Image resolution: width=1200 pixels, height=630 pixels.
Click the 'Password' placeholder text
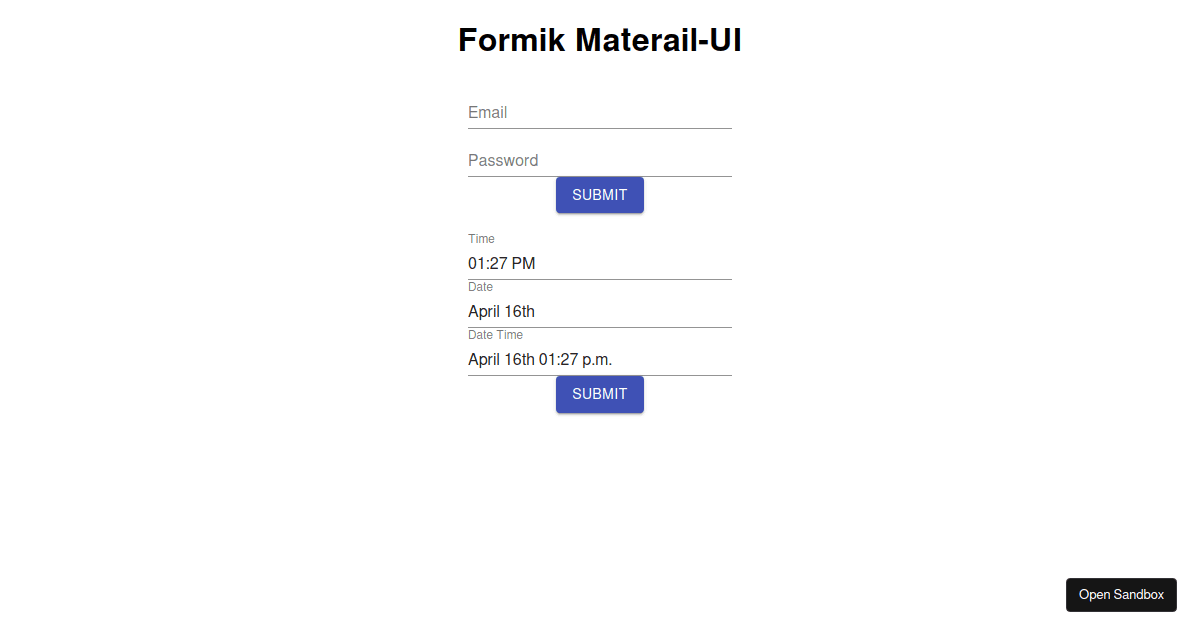pos(503,161)
